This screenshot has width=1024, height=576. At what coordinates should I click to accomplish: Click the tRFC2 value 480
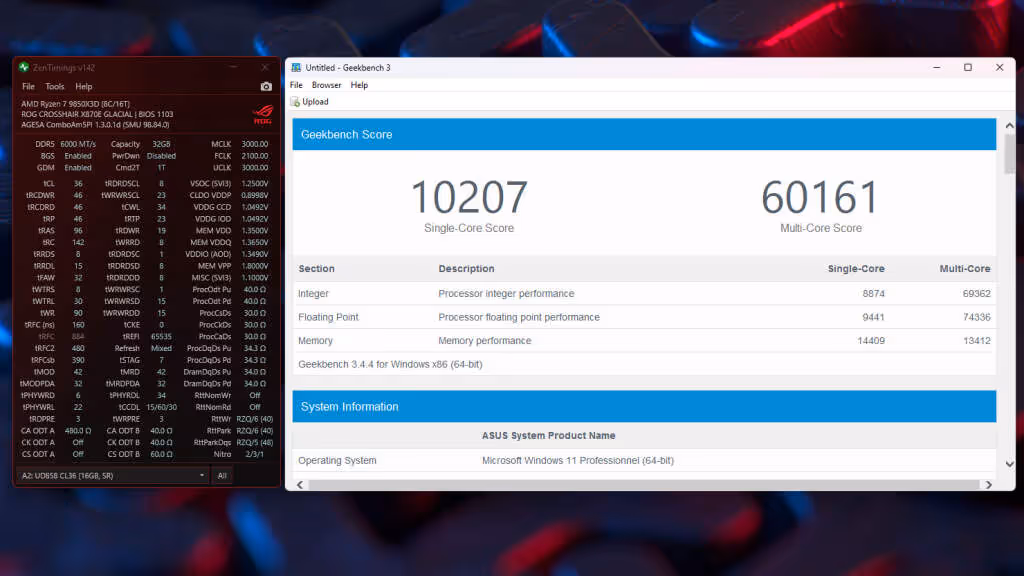(x=78, y=348)
